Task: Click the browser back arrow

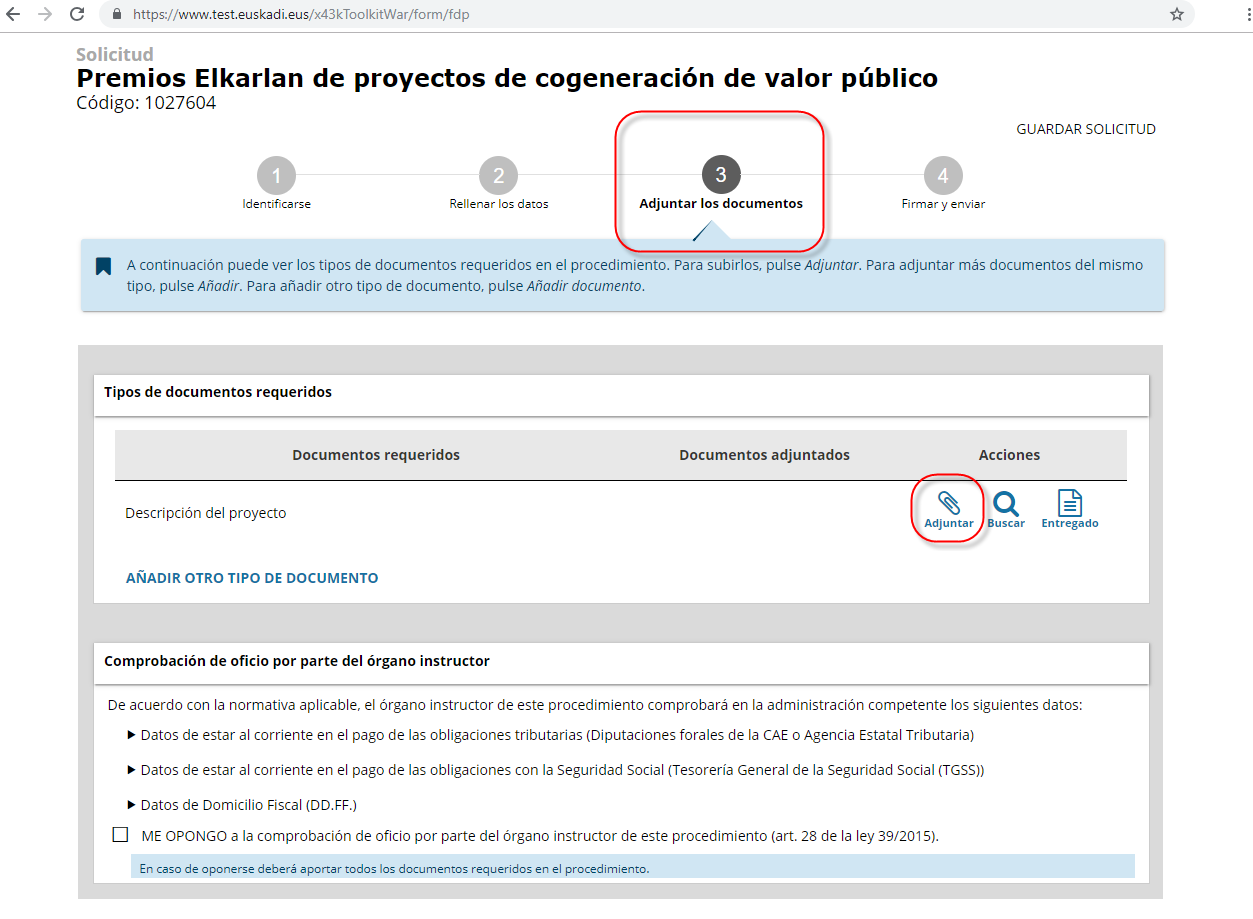Action: tap(14, 14)
